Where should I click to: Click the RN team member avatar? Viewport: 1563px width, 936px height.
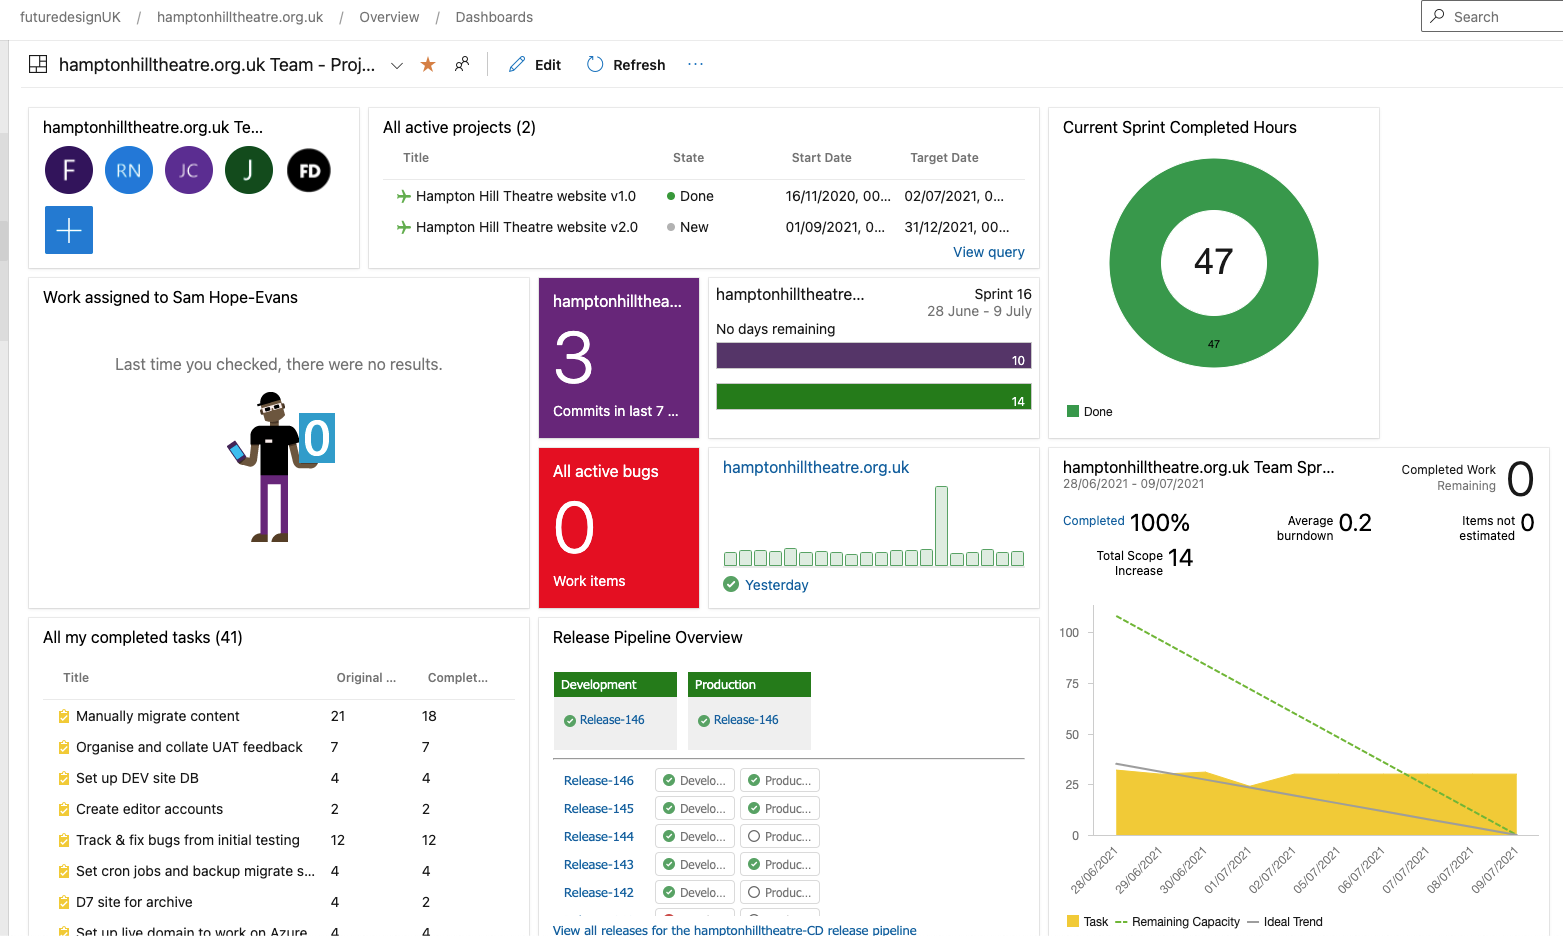128,170
